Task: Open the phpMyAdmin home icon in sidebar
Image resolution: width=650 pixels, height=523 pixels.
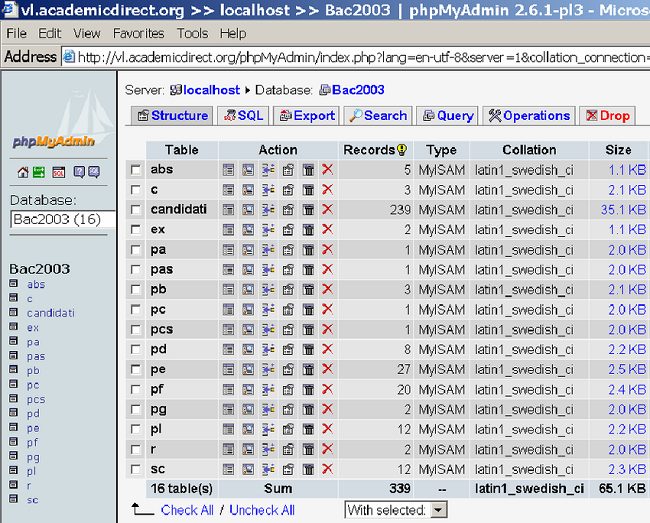Action: pos(23,172)
